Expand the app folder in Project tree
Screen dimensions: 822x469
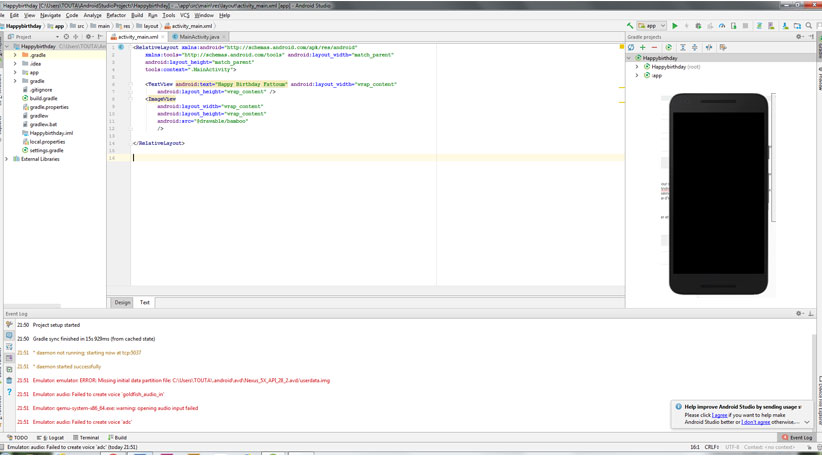click(x=15, y=72)
